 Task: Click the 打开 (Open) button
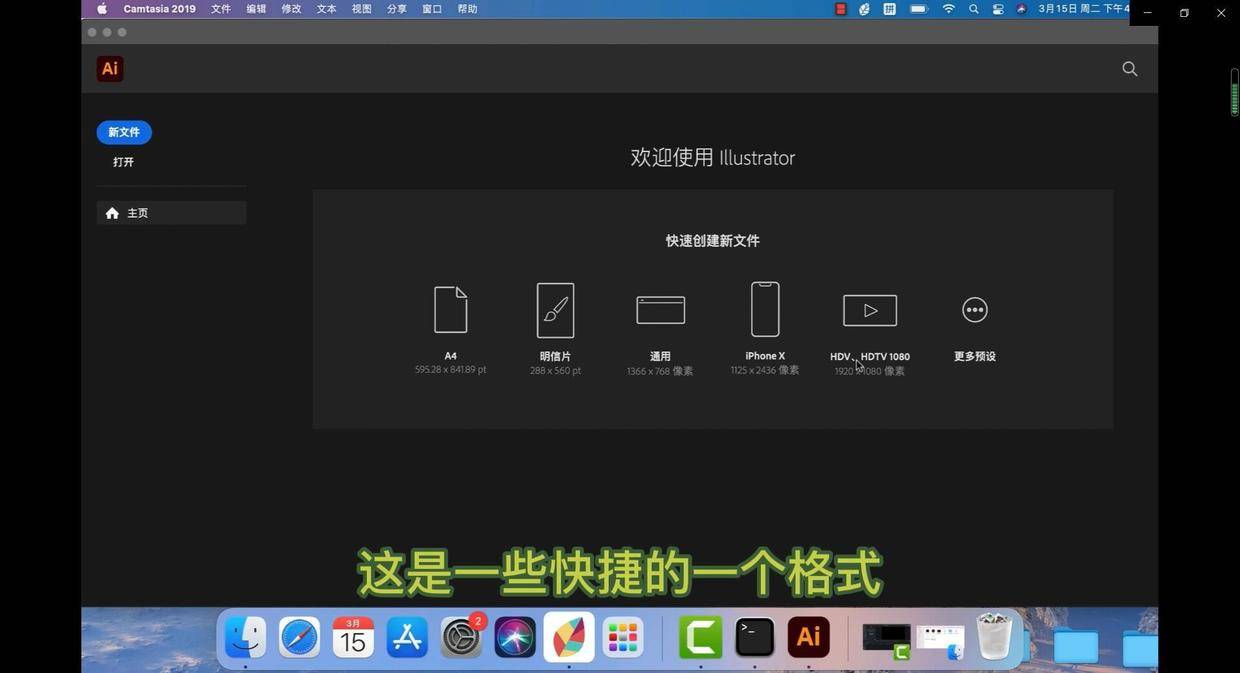pos(124,162)
